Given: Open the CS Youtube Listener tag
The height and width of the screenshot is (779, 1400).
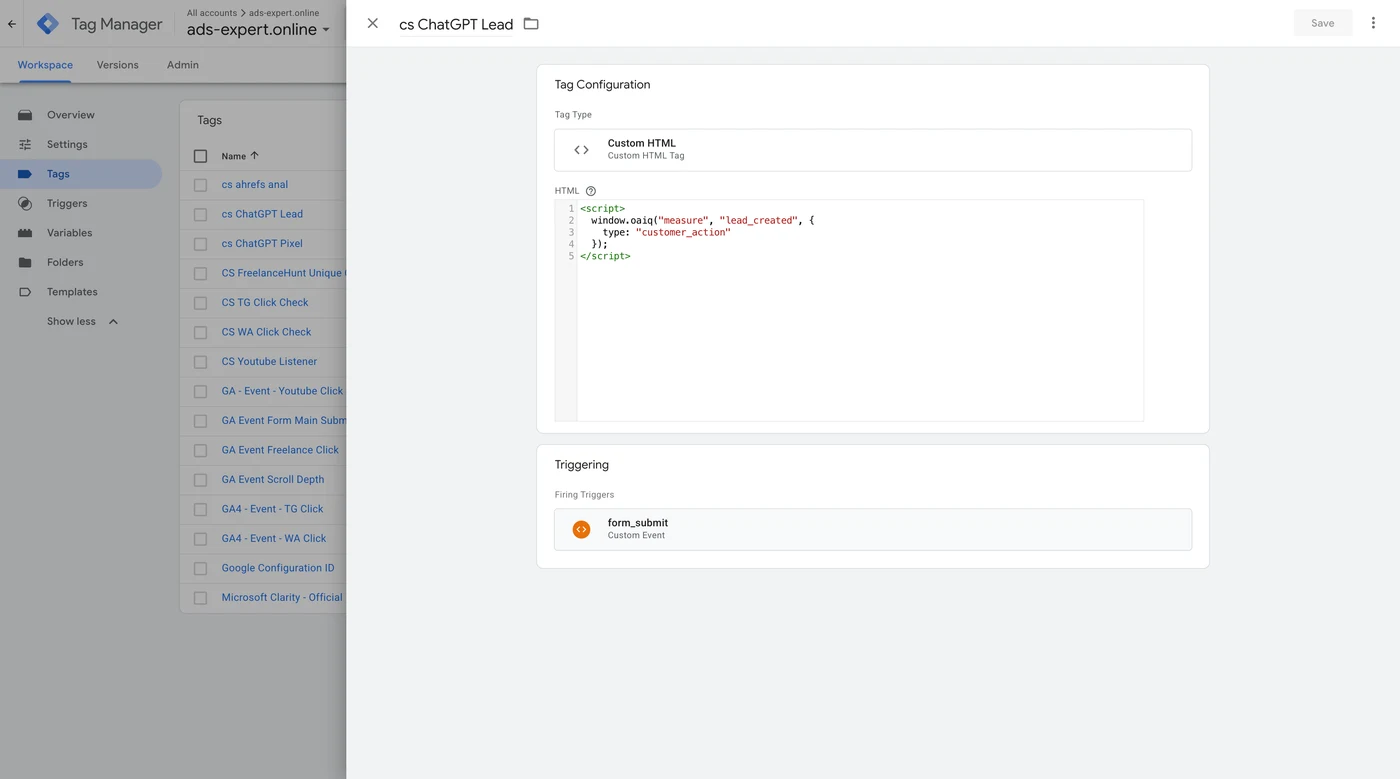Looking at the screenshot, I should pos(269,361).
